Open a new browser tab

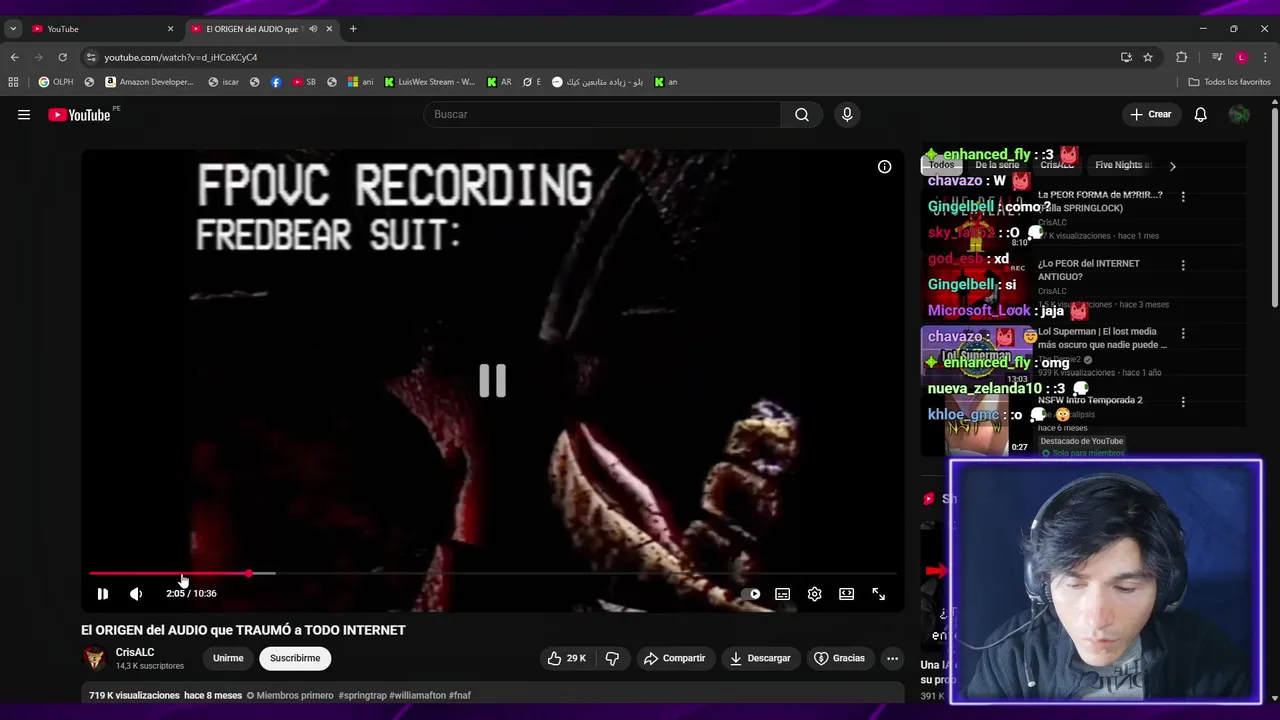[353, 29]
